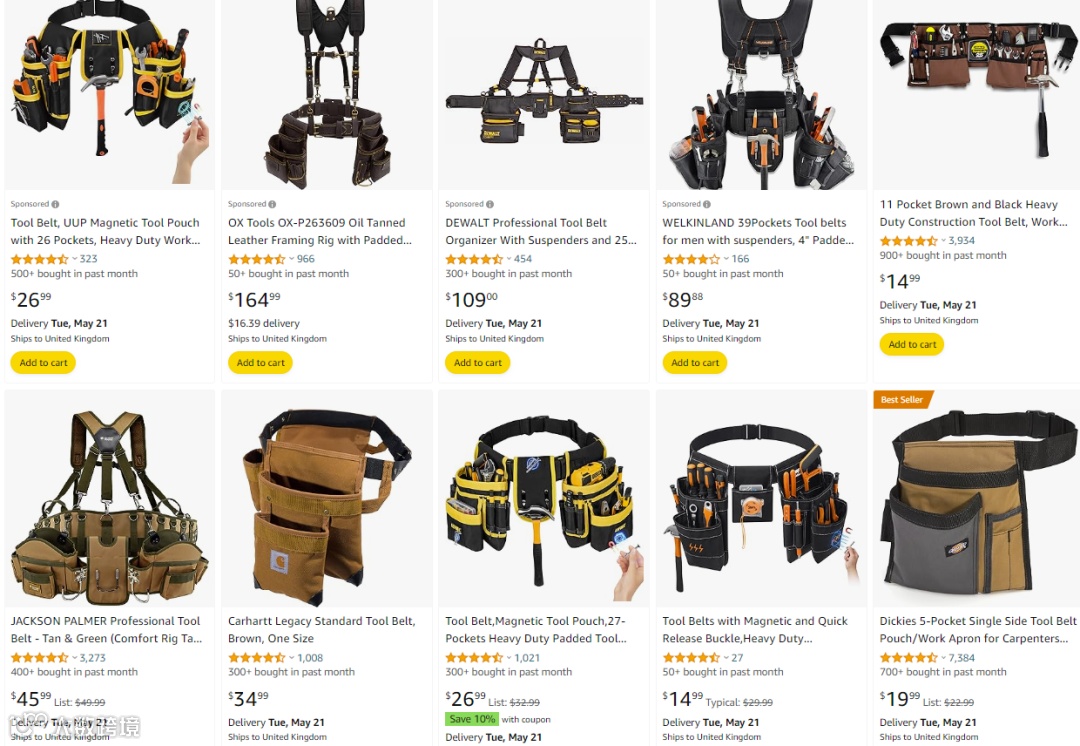Click the Sponsored info icon on DEWALT listing
Viewport: 1080px width, 746px height.
pos(490,204)
